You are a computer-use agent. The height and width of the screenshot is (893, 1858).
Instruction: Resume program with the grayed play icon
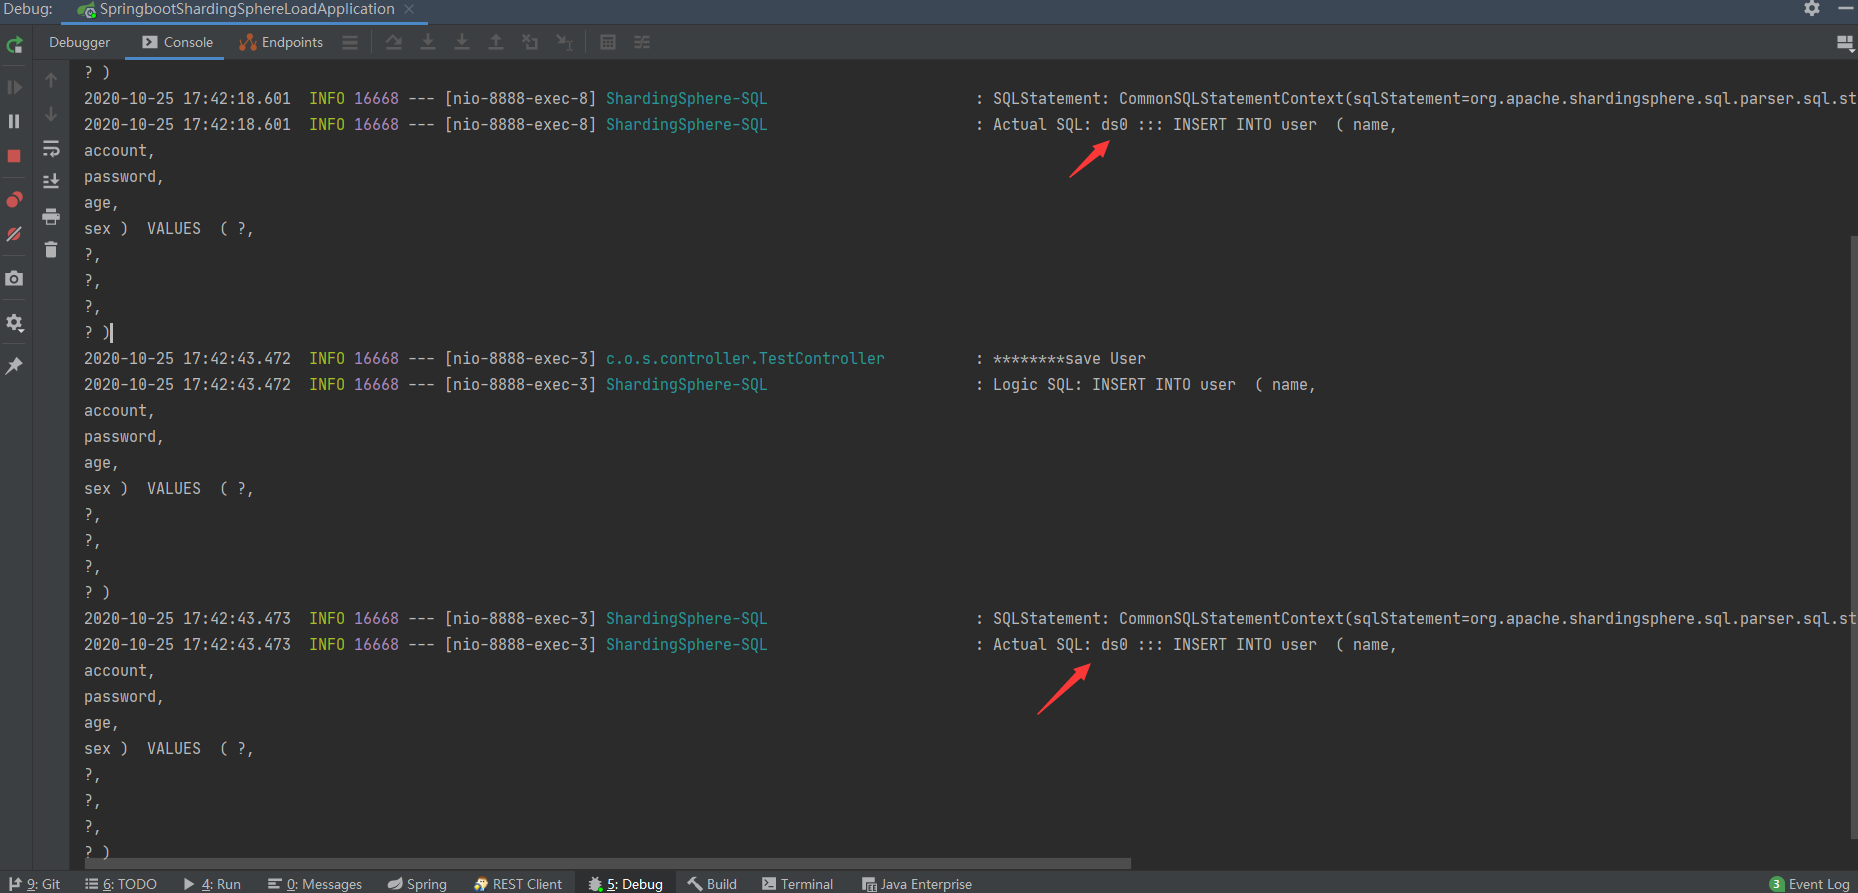15,87
